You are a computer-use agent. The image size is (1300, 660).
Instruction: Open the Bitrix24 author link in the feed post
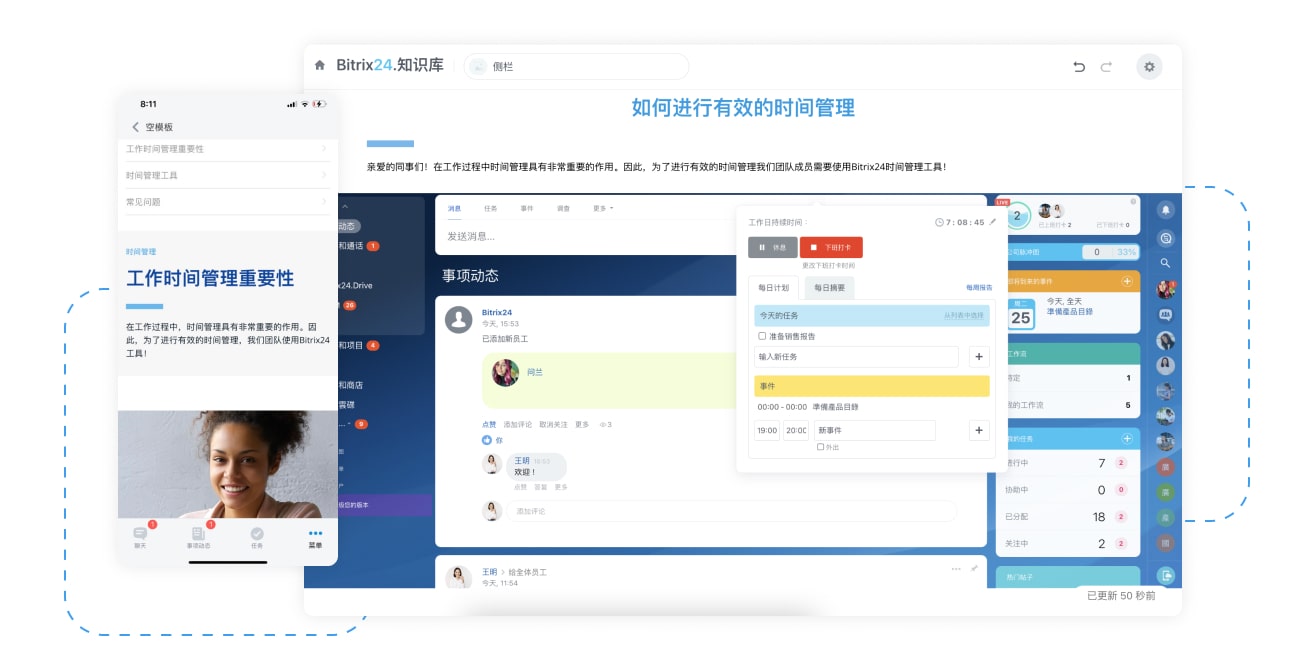(x=497, y=312)
